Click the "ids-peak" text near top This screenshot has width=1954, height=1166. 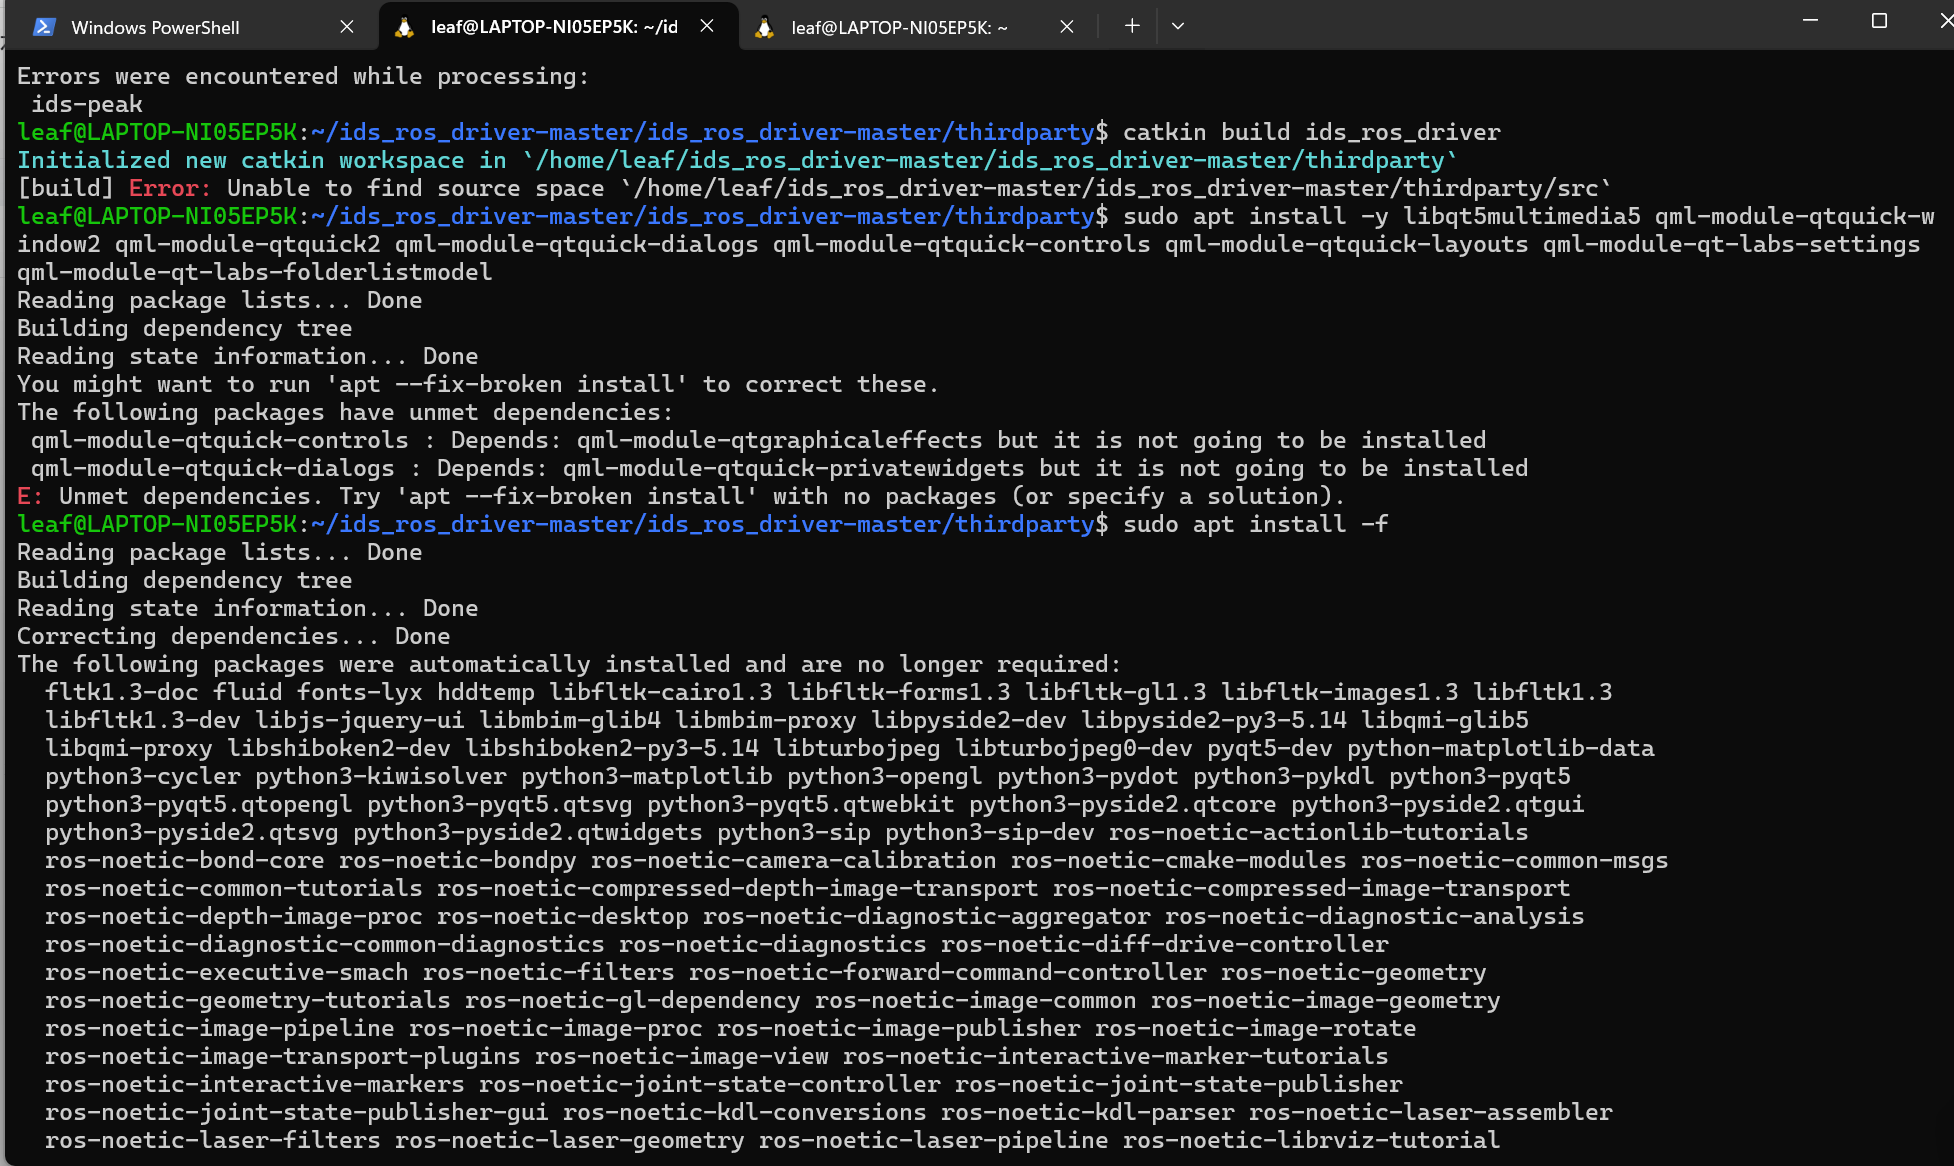(86, 104)
